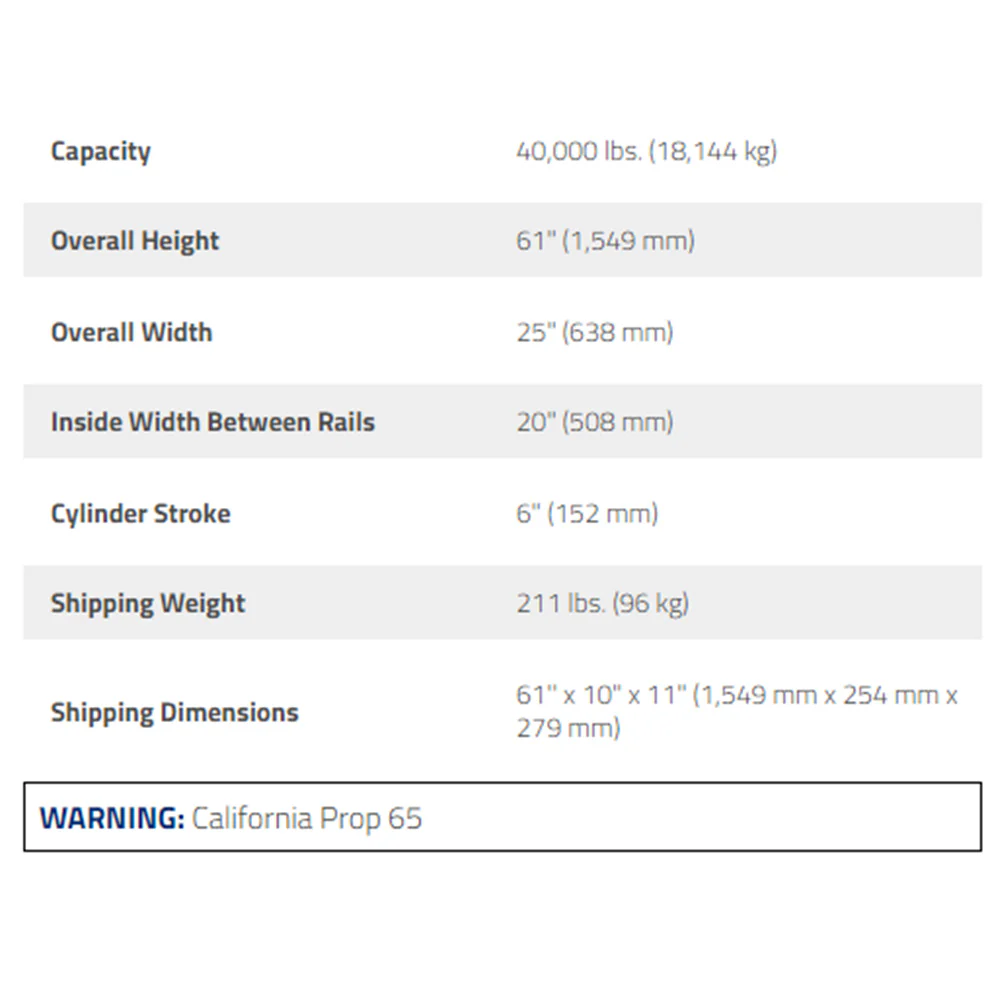
Task: Select the 20" (508 mm) value
Action: pos(594,422)
